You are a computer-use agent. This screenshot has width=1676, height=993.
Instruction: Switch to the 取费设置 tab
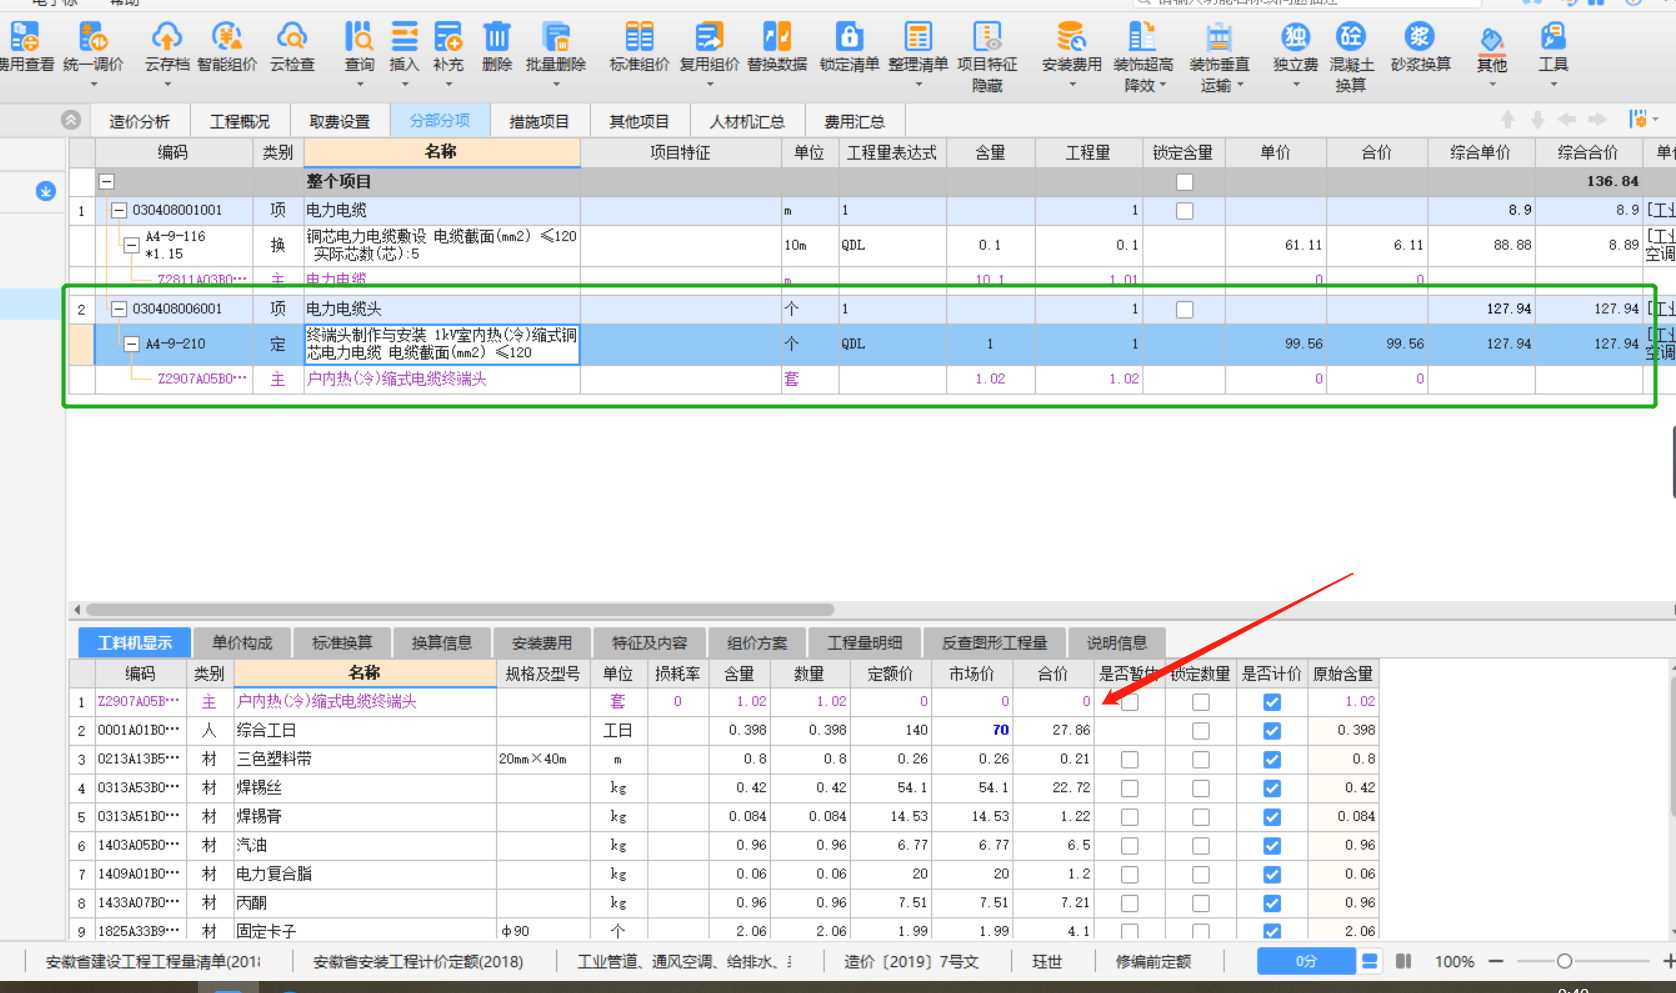(339, 121)
